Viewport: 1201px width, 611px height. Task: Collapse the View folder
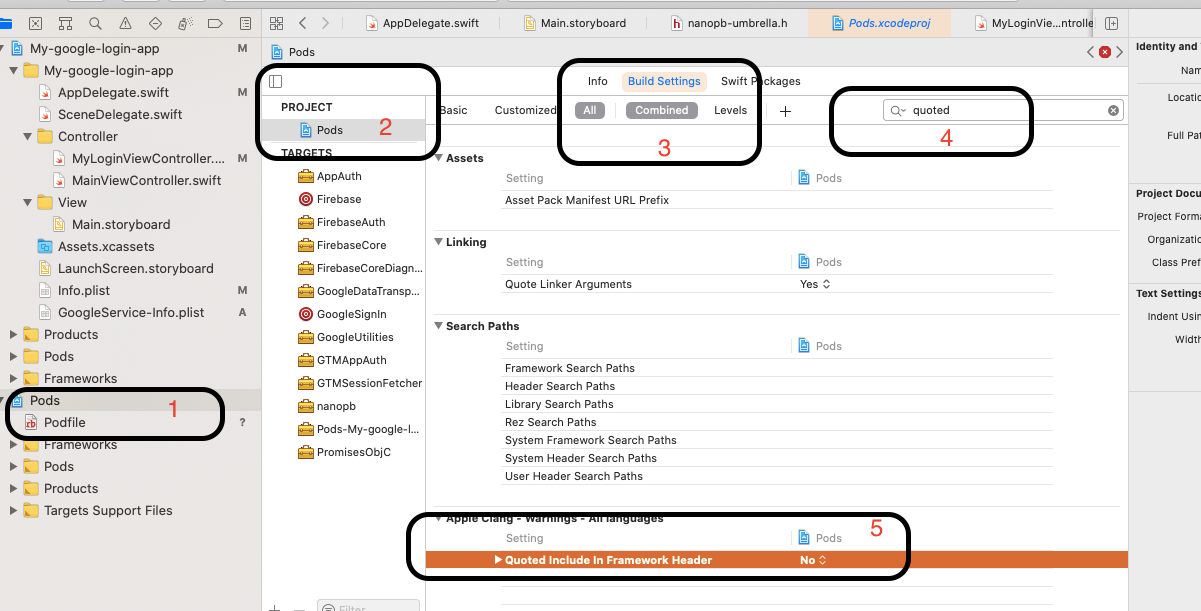click(x=27, y=202)
